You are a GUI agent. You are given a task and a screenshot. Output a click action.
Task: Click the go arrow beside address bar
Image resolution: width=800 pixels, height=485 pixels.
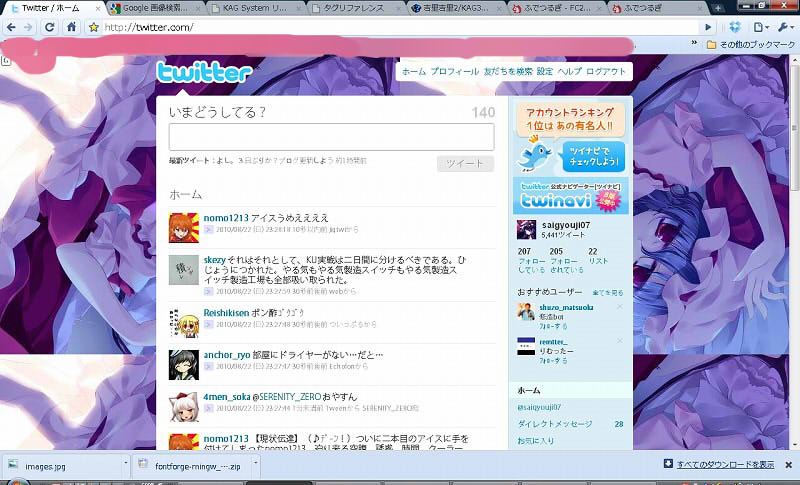point(708,27)
